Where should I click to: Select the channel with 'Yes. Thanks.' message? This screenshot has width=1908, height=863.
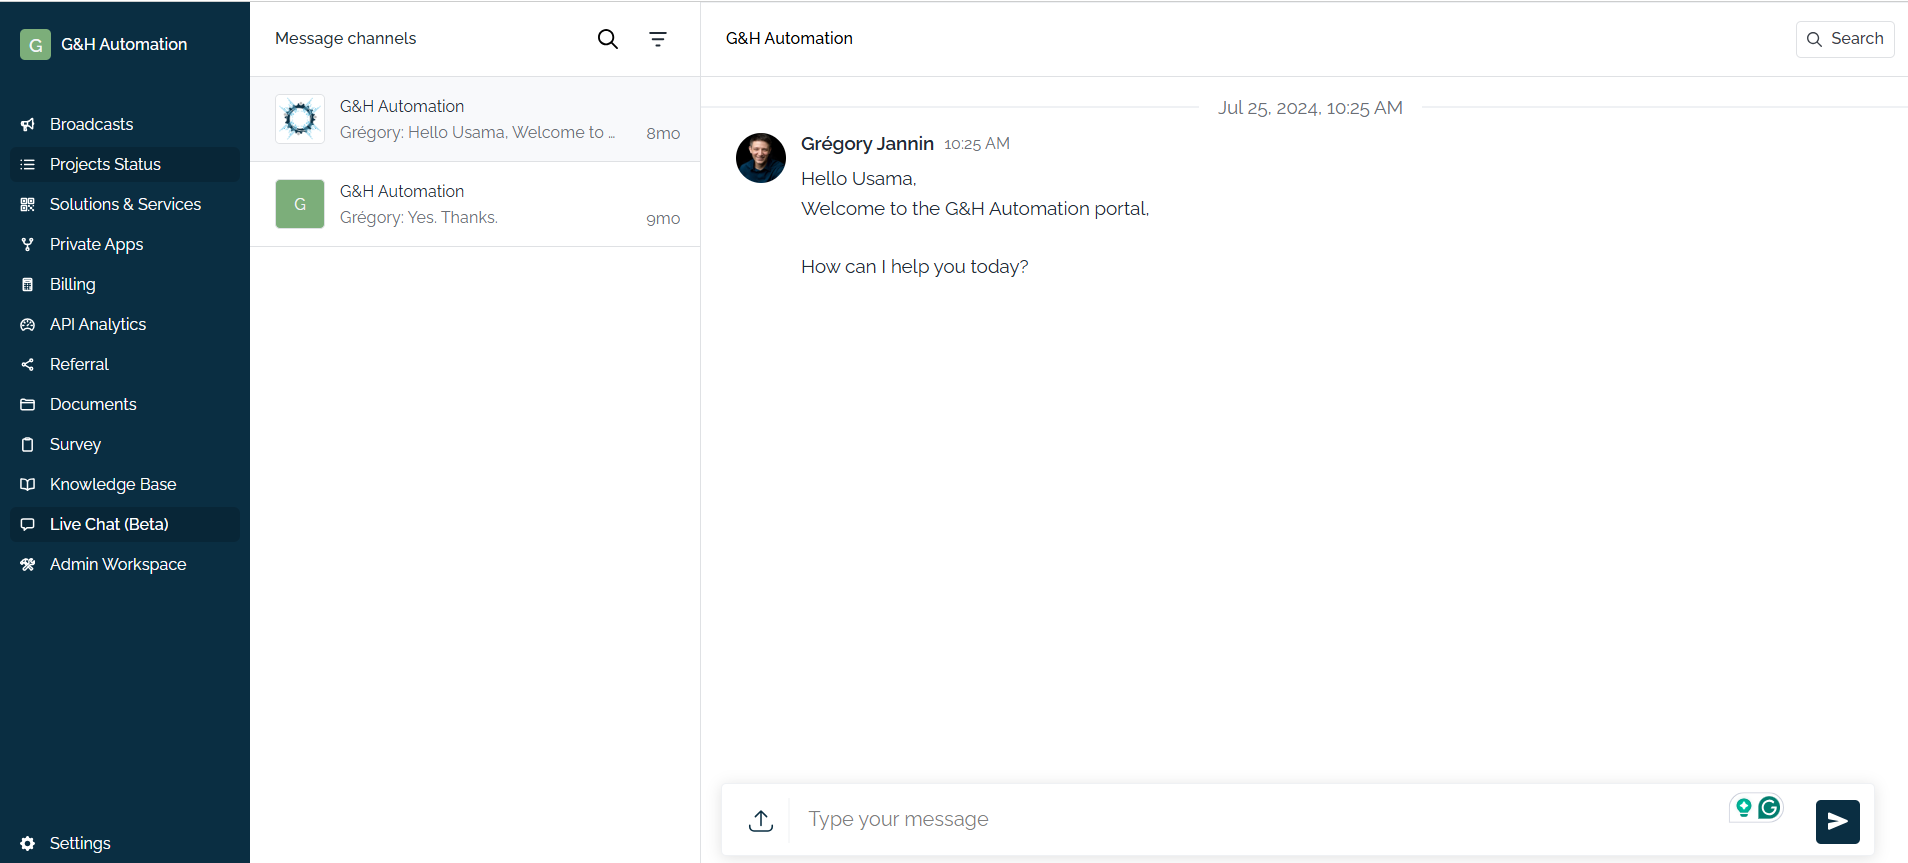(475, 204)
